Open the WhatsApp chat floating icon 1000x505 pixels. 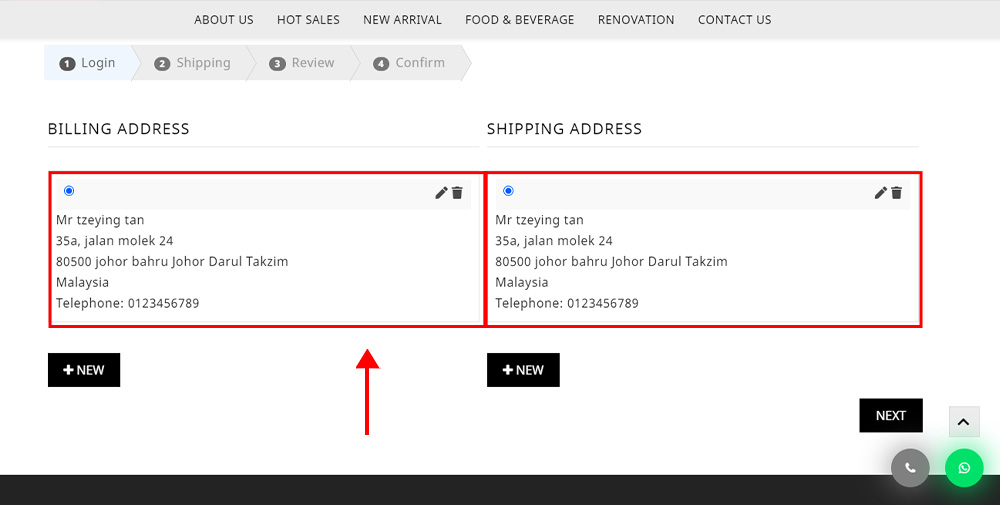(964, 468)
